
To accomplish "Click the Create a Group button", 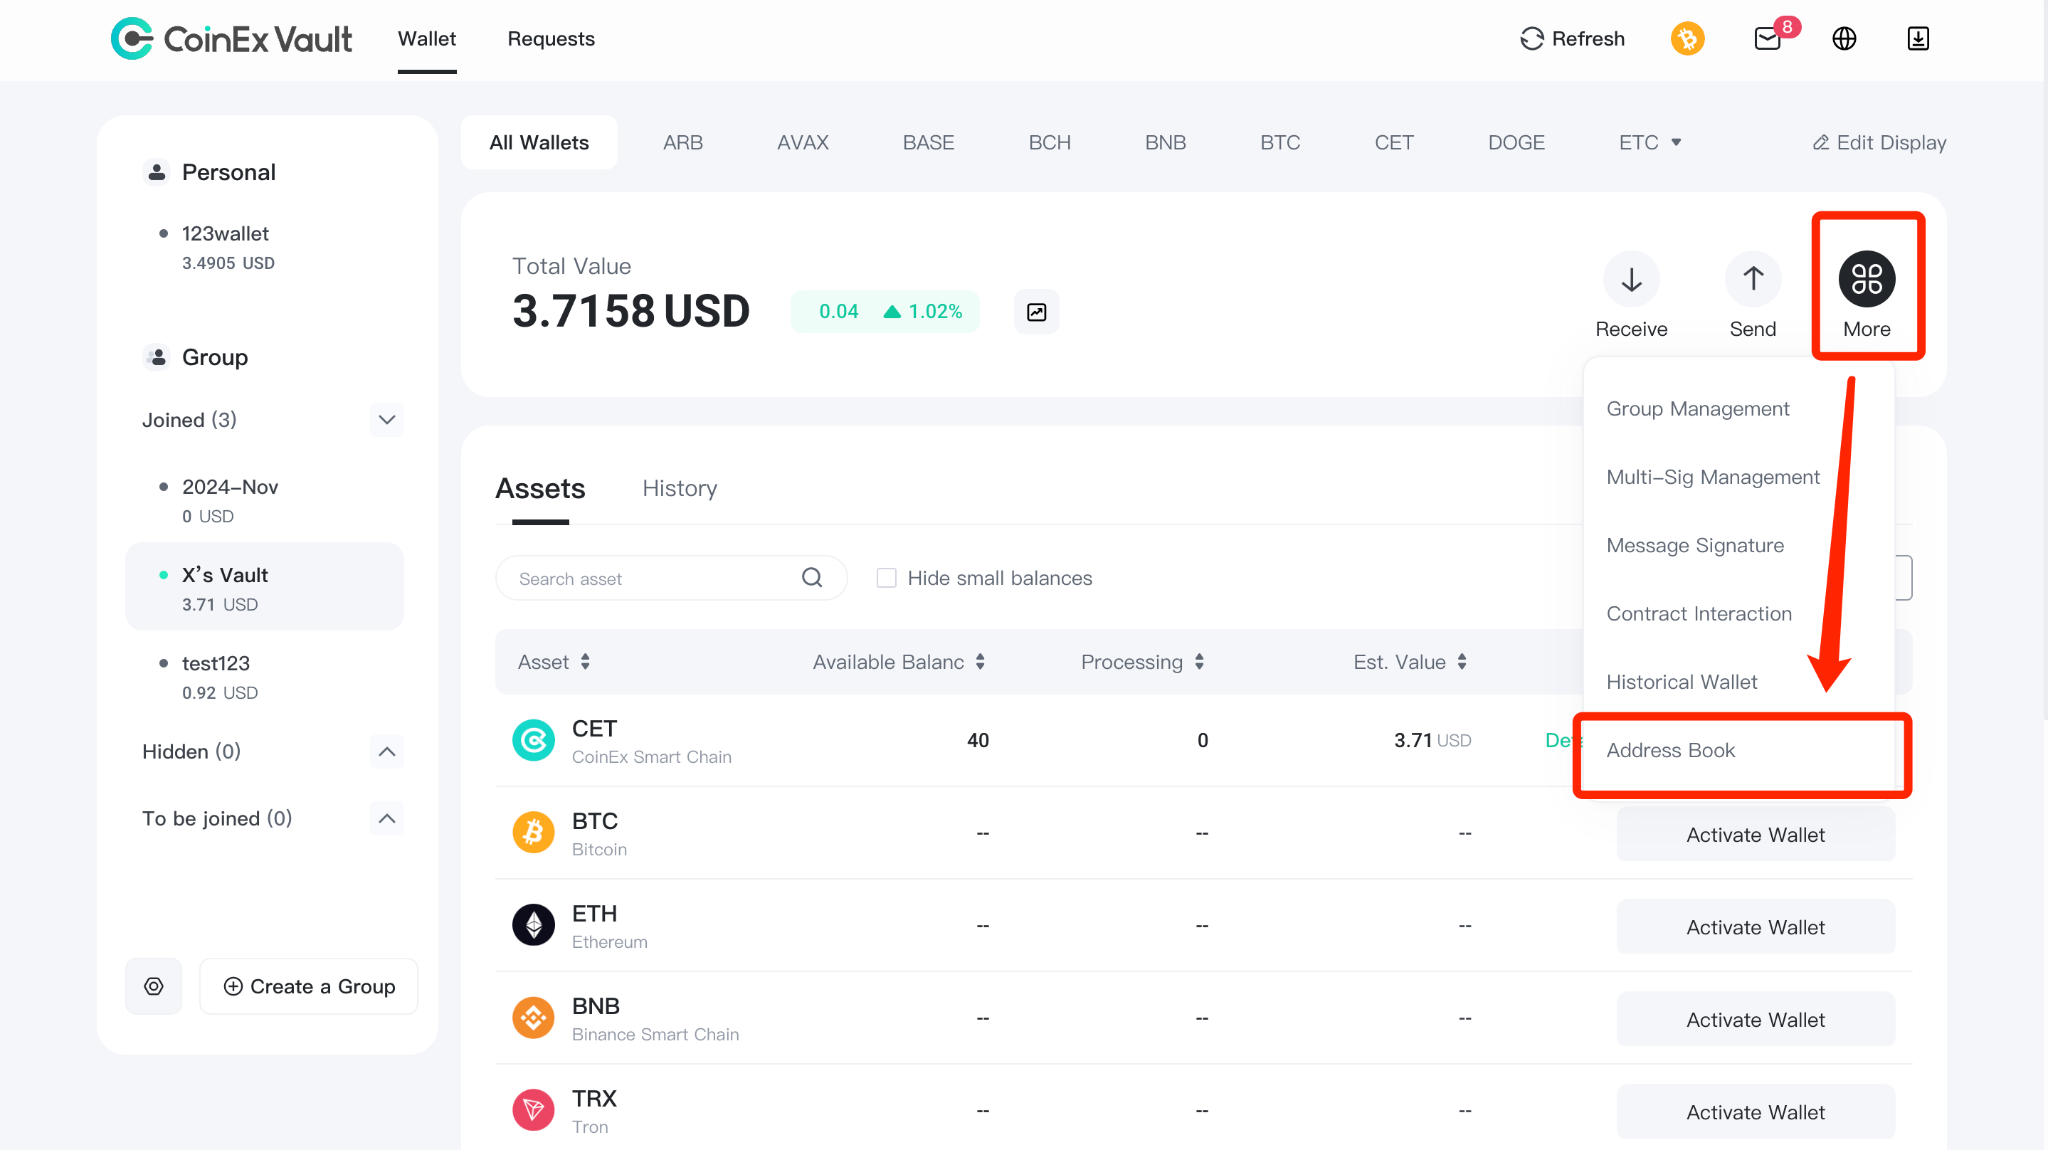I will (x=309, y=986).
